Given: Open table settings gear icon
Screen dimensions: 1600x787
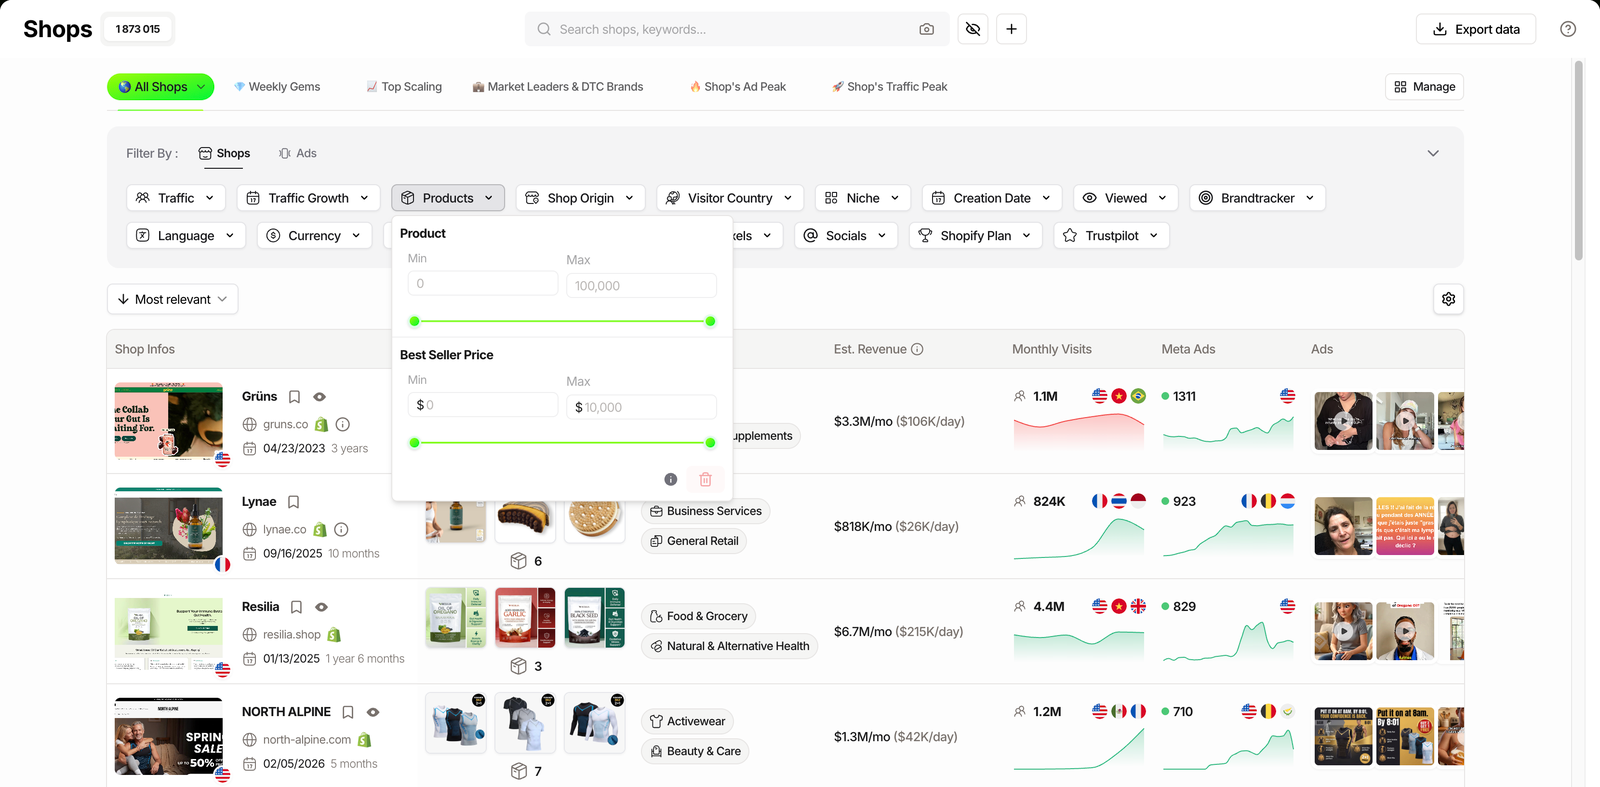Looking at the screenshot, I should click(1448, 299).
